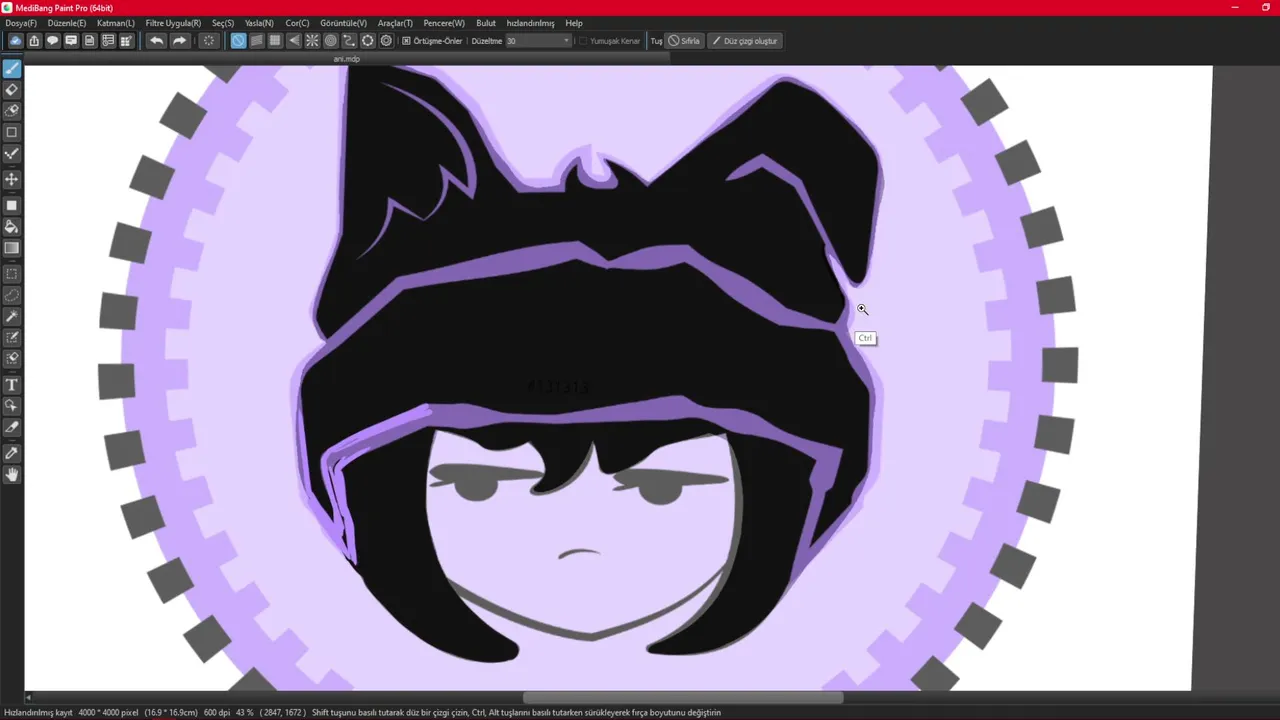Select the Text tool

pos(12,384)
